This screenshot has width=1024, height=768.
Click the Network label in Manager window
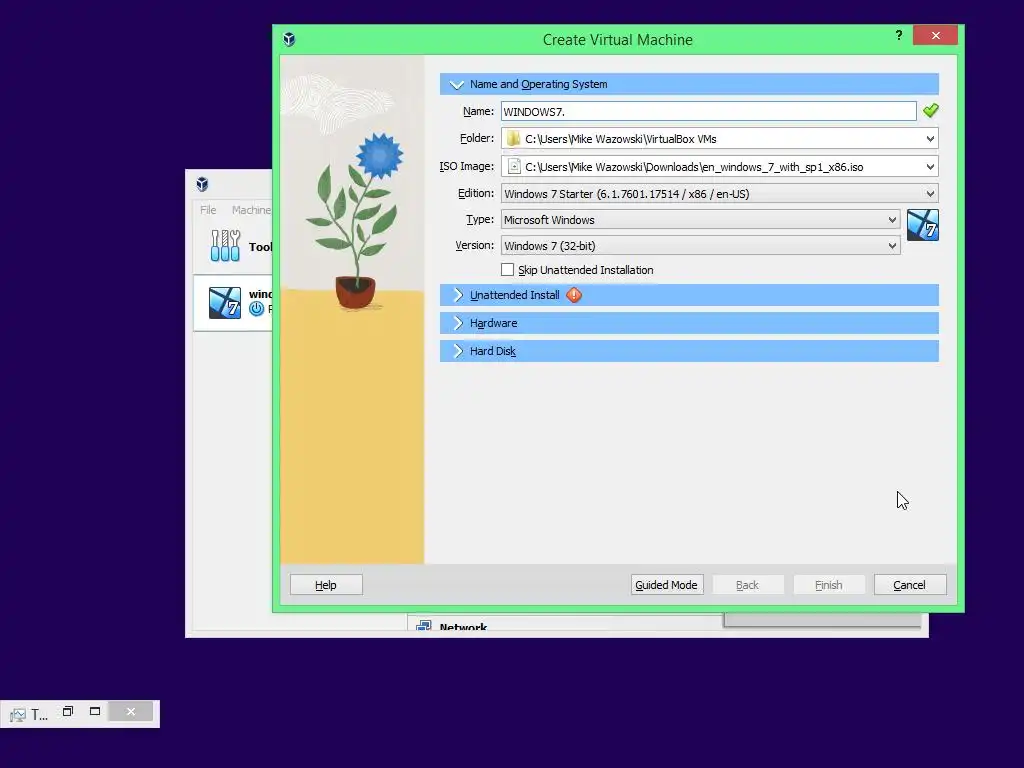point(463,627)
